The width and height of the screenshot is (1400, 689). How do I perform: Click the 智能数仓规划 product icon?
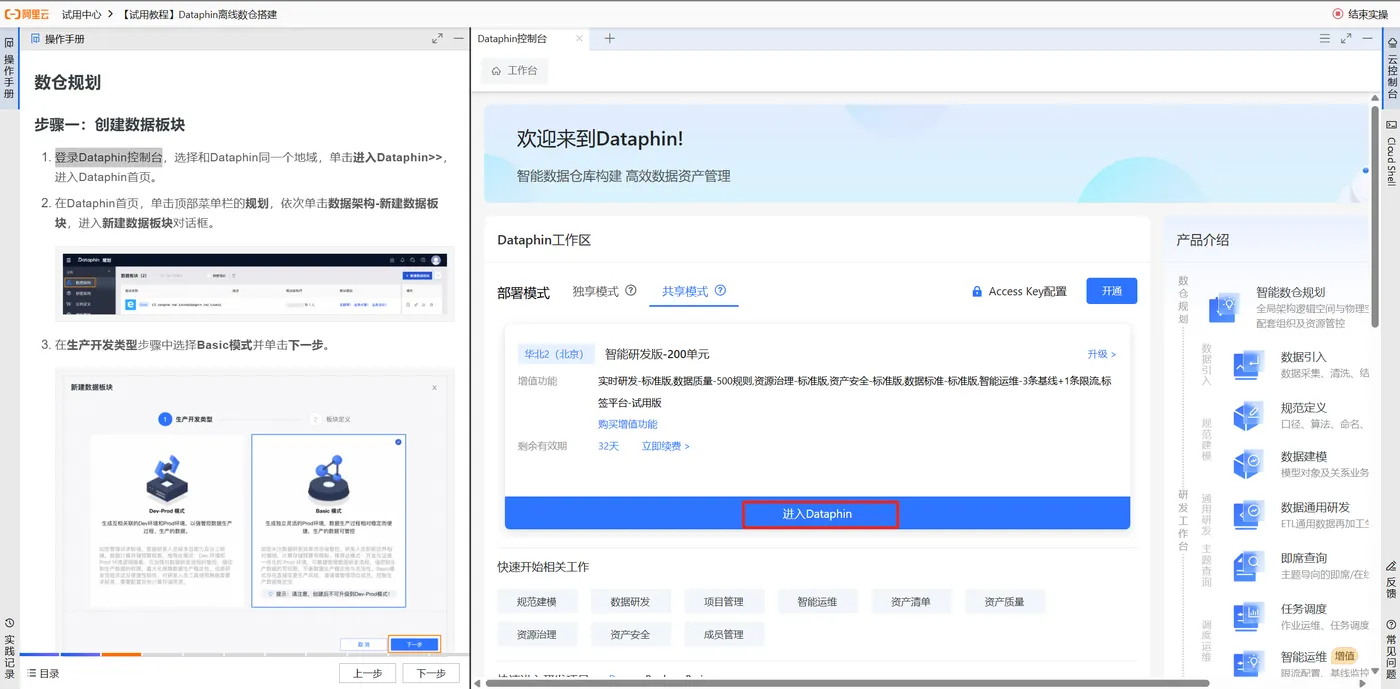(1225, 307)
